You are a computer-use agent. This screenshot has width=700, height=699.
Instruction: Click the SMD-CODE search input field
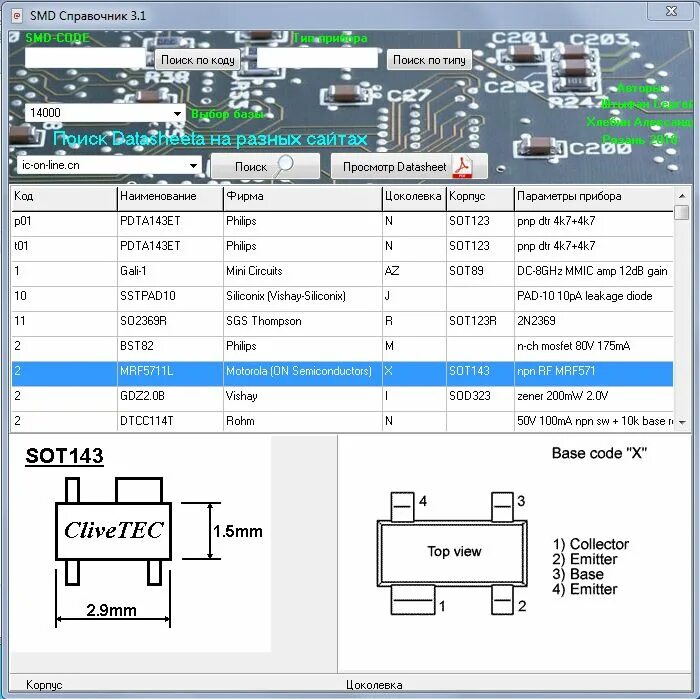(x=85, y=58)
